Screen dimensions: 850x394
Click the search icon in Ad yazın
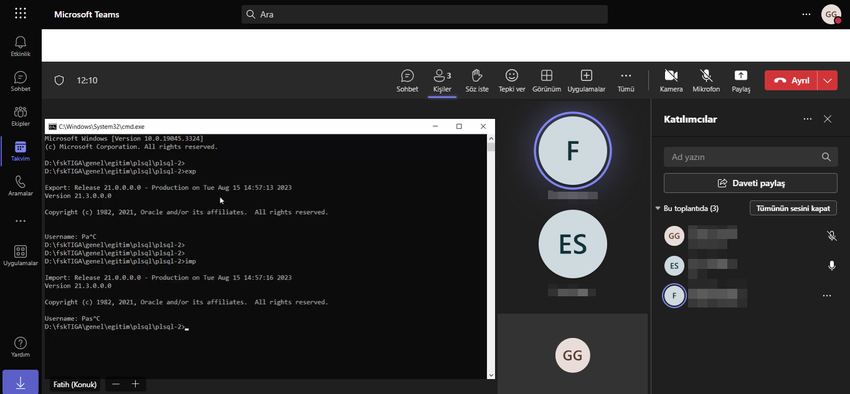[826, 157]
